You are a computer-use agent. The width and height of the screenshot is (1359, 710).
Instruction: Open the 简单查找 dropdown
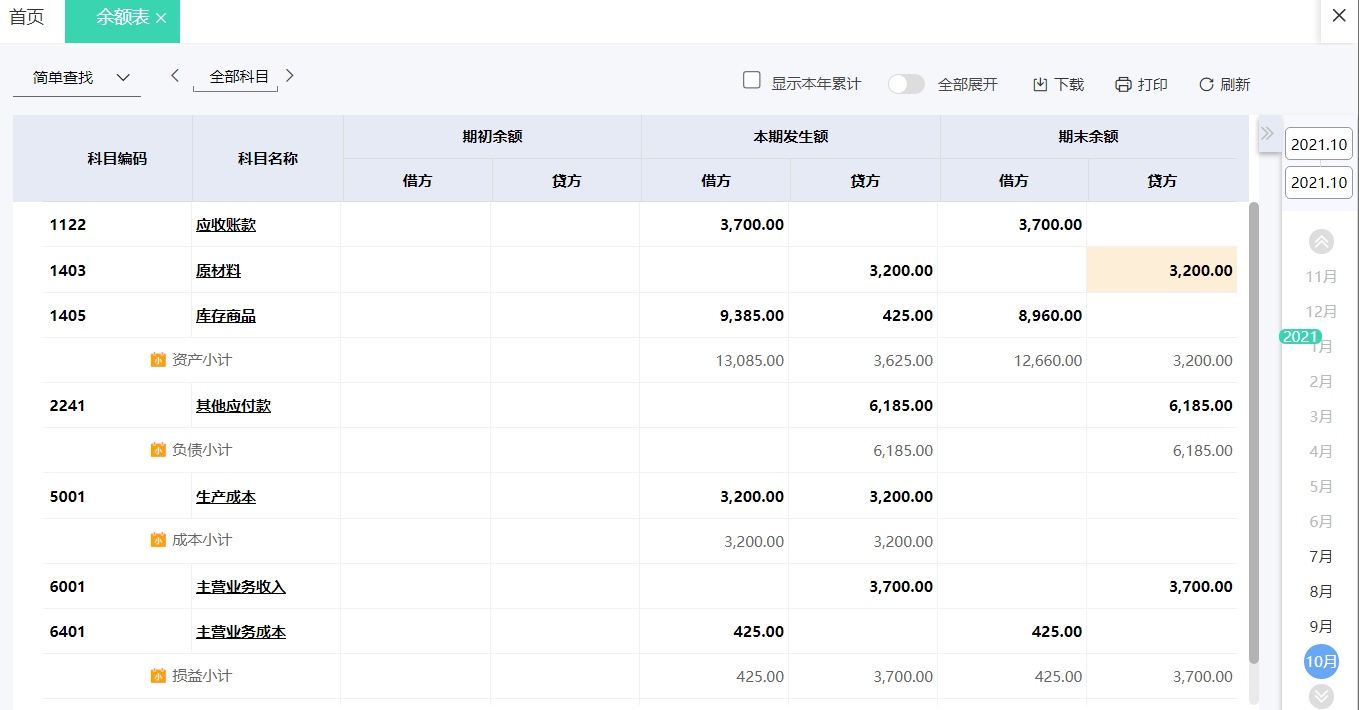(77, 78)
